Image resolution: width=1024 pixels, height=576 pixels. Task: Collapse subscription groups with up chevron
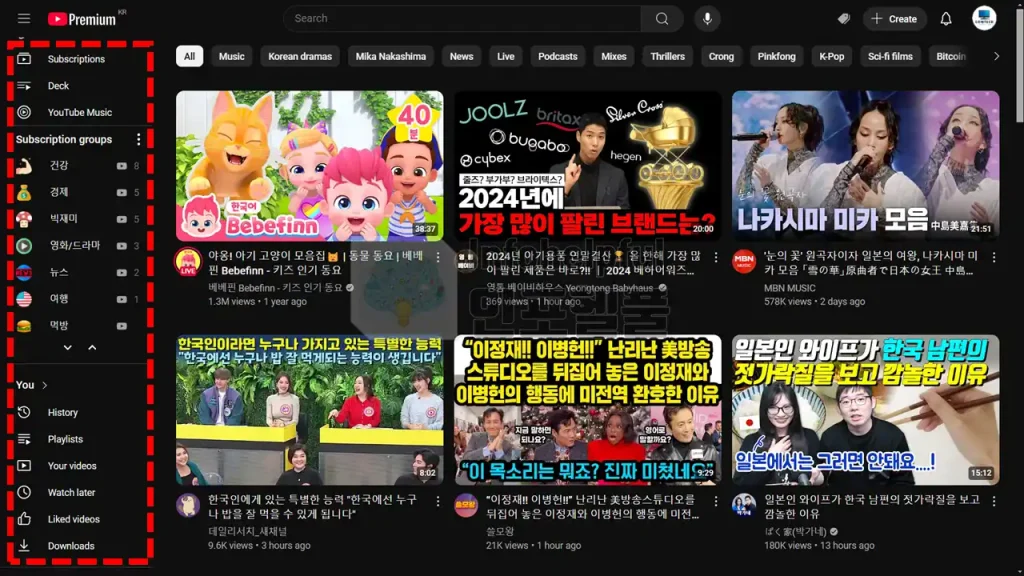click(x=92, y=347)
